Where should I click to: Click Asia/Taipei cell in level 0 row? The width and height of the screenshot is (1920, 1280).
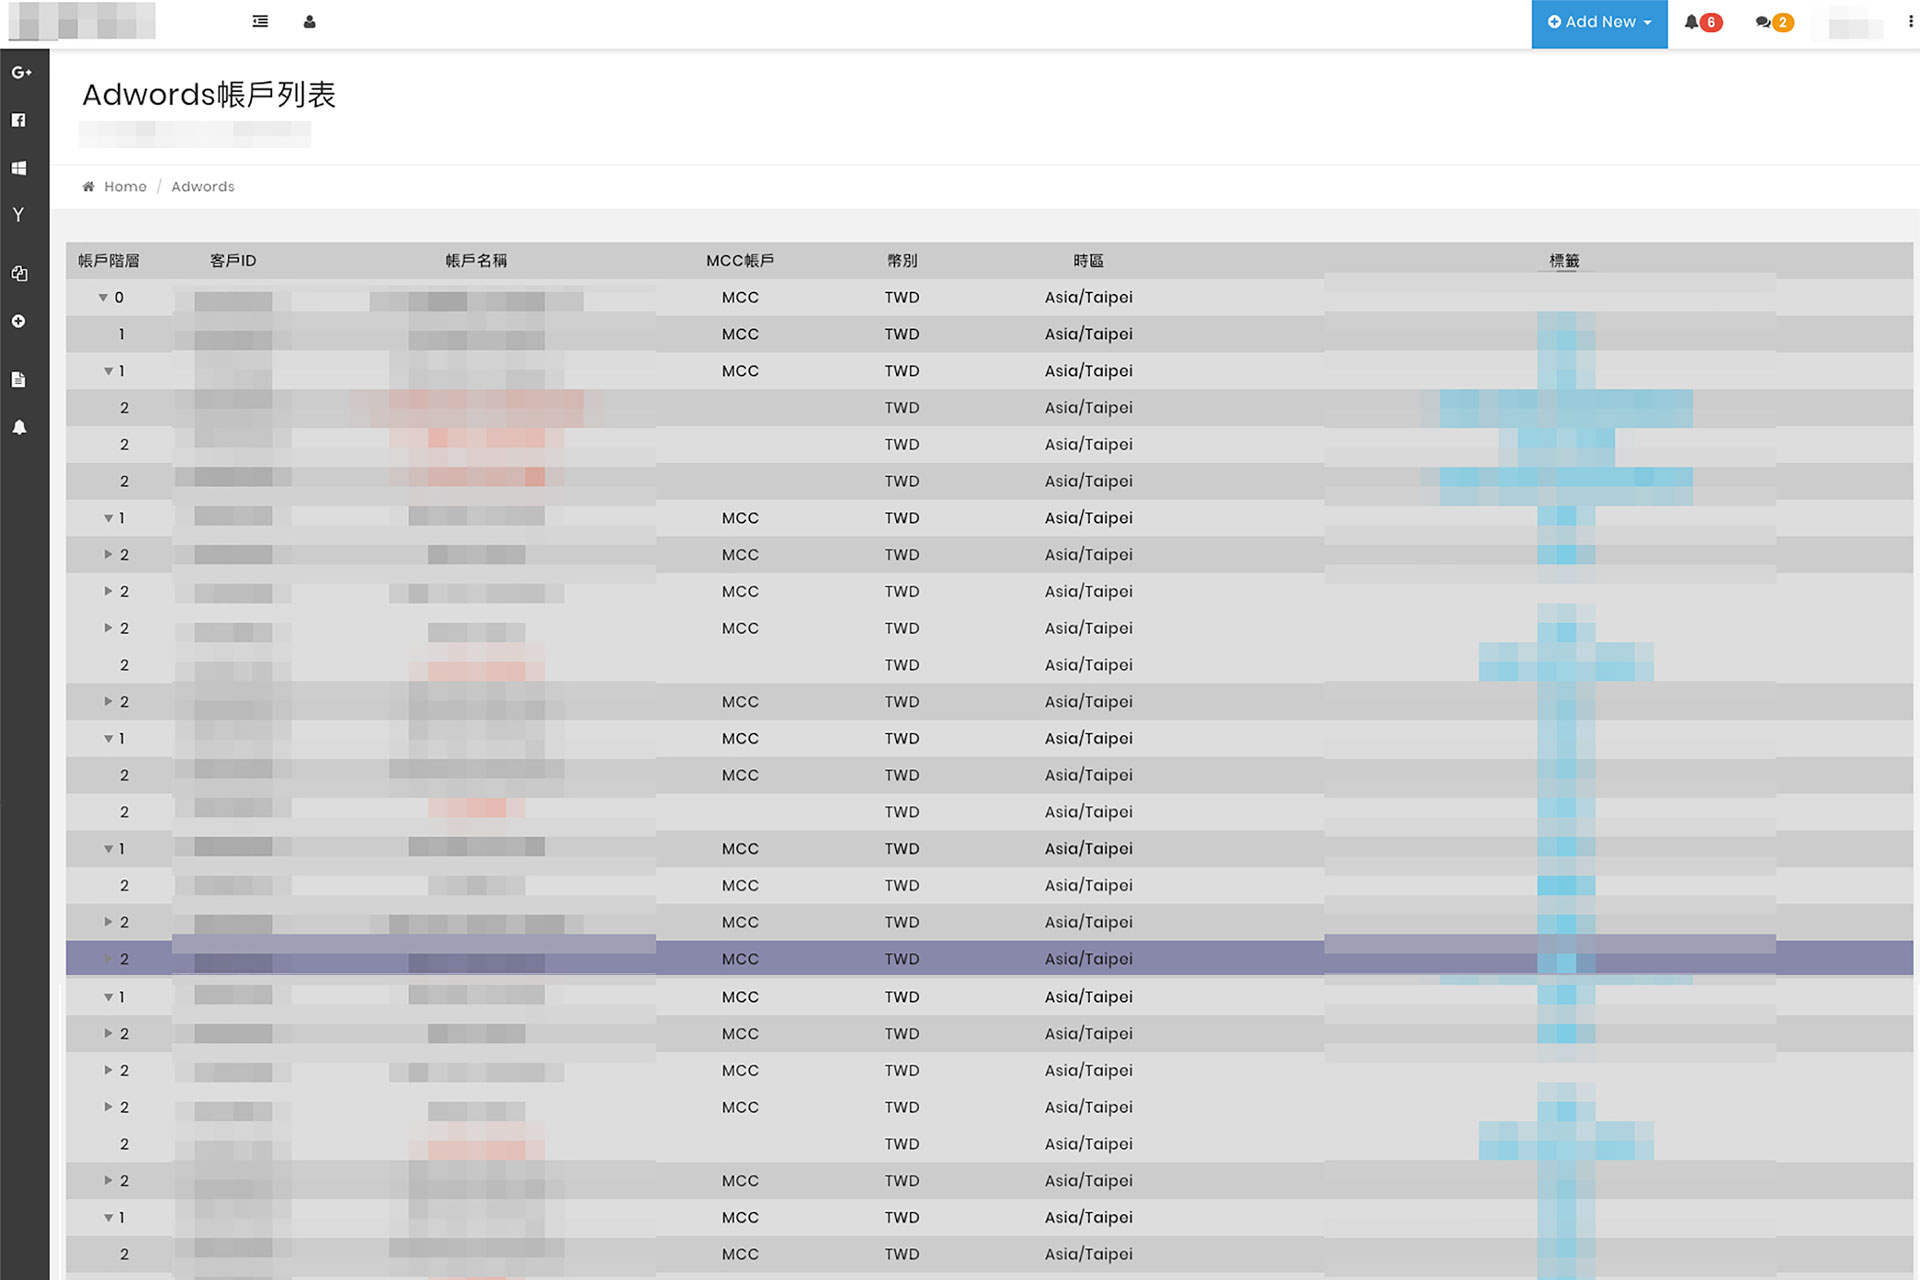(x=1089, y=298)
